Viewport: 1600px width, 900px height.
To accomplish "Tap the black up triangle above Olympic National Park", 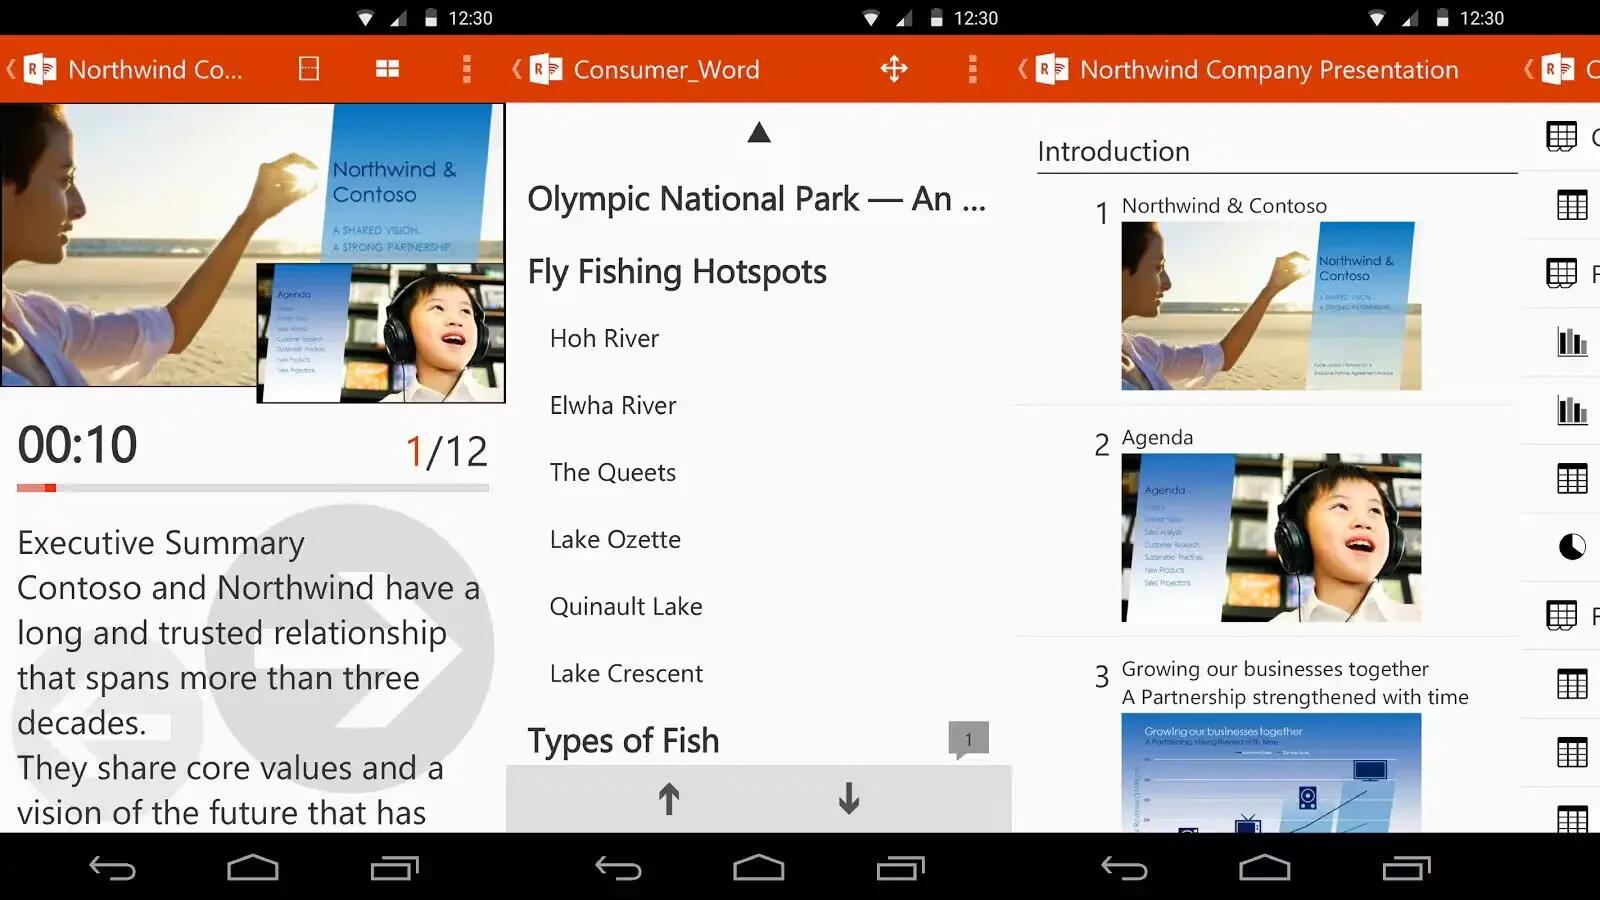I will click(x=759, y=132).
